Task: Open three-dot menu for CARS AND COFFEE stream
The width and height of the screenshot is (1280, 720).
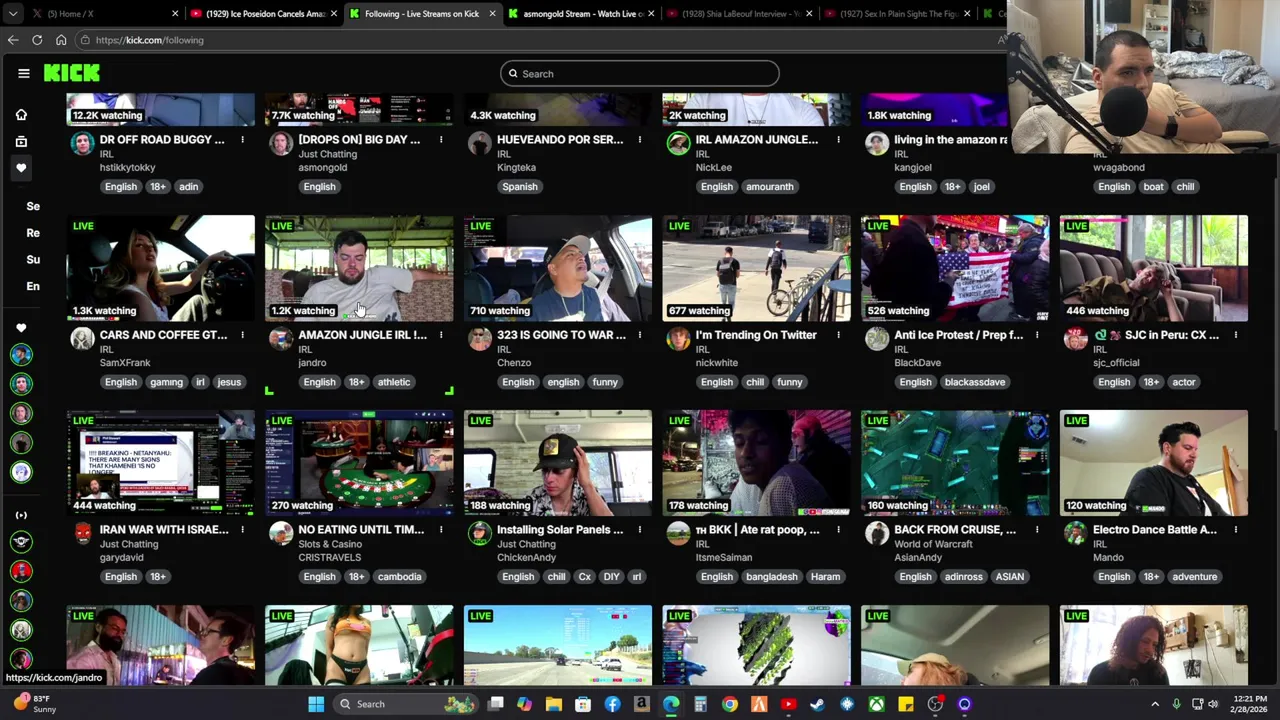Action: tap(242, 335)
